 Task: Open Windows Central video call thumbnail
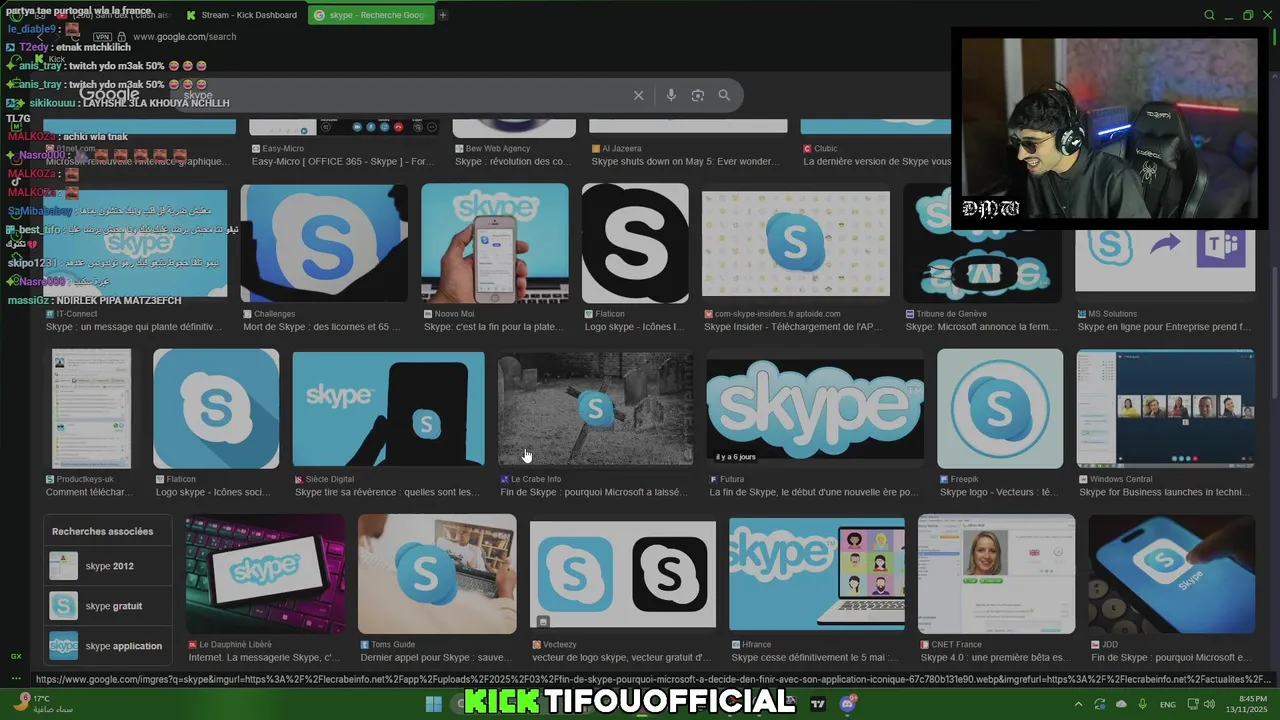1165,408
